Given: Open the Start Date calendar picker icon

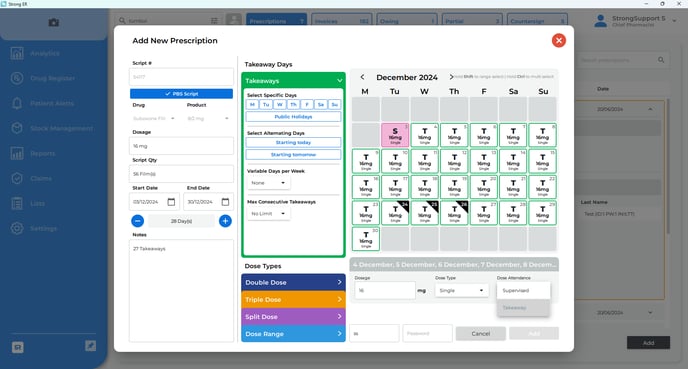Looking at the screenshot, I should (171, 202).
